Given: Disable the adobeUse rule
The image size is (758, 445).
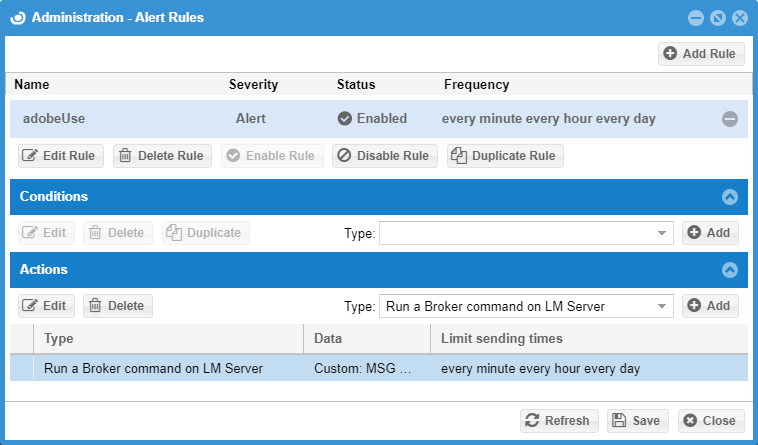Looking at the screenshot, I should (x=385, y=156).
